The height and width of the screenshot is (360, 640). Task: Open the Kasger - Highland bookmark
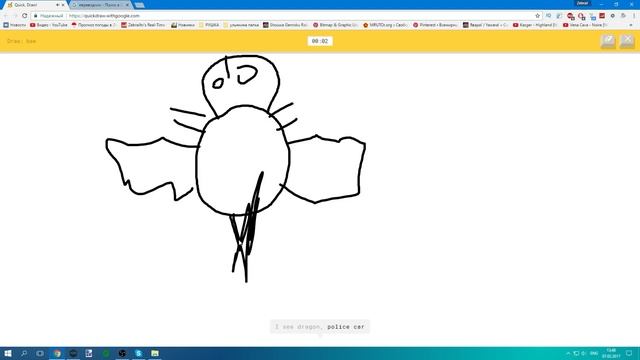(x=536, y=25)
